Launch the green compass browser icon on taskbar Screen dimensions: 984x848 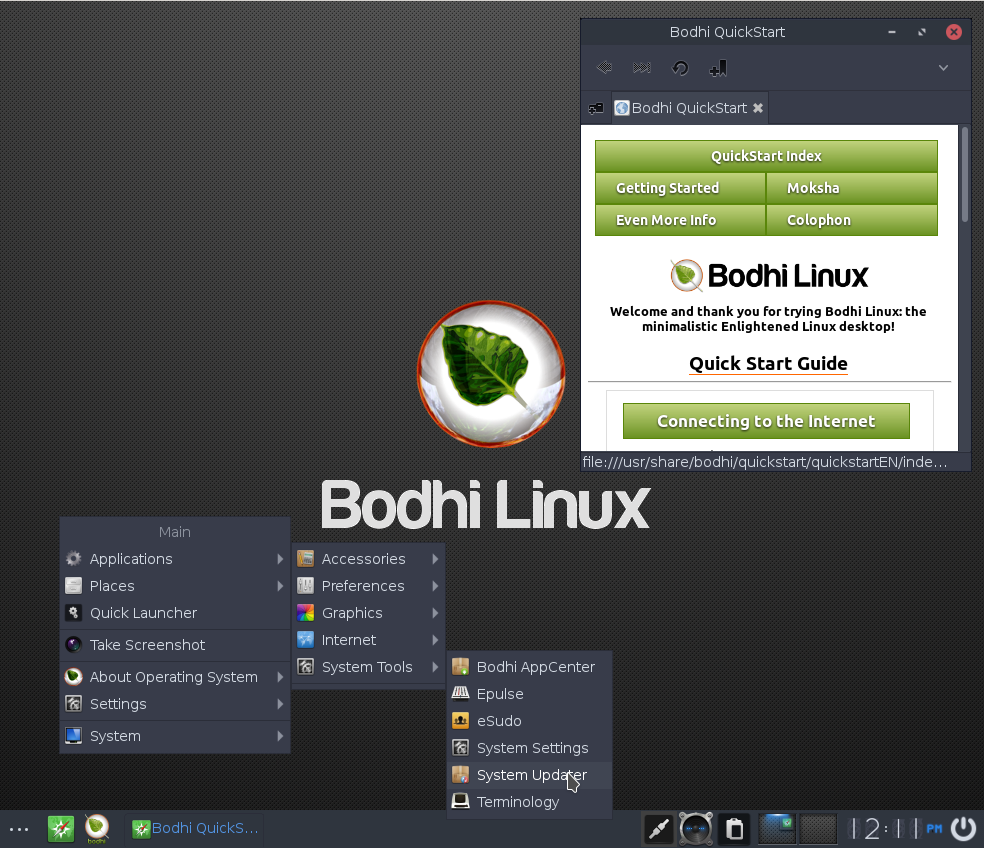(x=61, y=829)
